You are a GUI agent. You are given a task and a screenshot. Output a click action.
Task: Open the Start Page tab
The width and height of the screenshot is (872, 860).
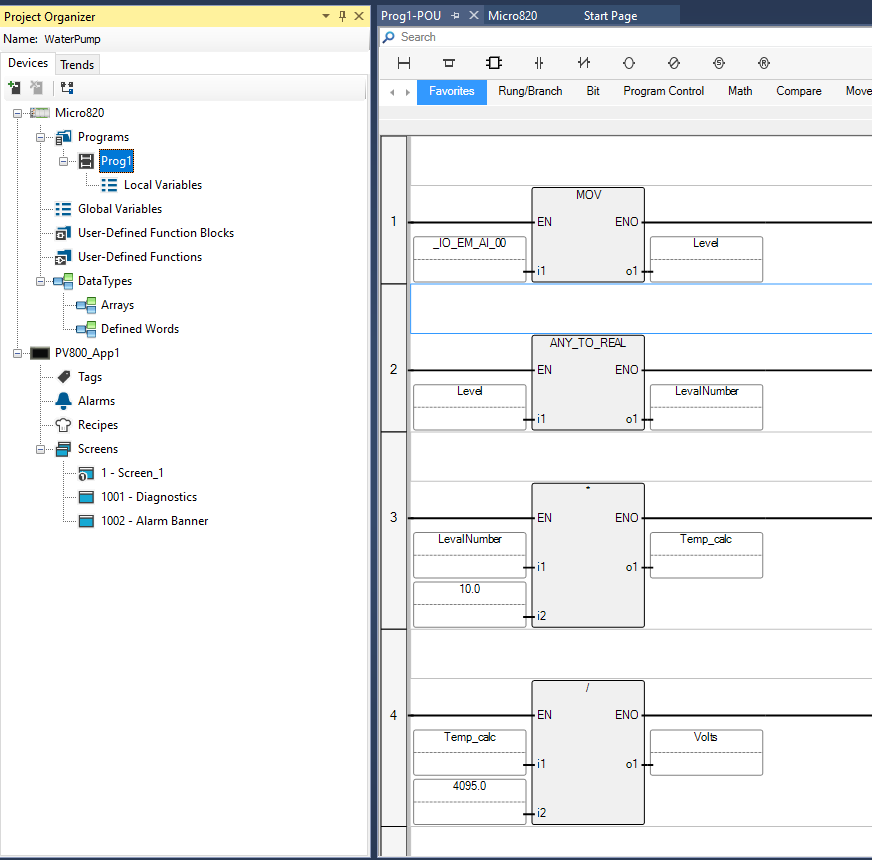click(x=611, y=16)
